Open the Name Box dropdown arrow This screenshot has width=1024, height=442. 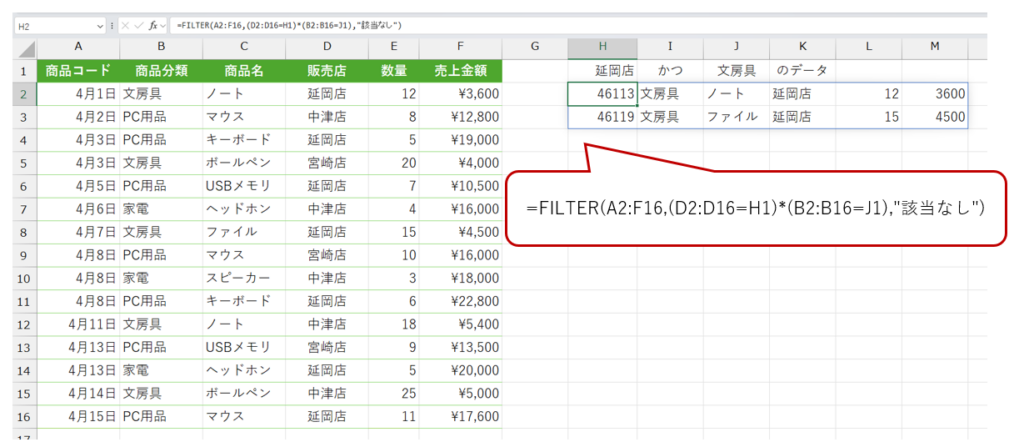pyautogui.click(x=100, y=25)
